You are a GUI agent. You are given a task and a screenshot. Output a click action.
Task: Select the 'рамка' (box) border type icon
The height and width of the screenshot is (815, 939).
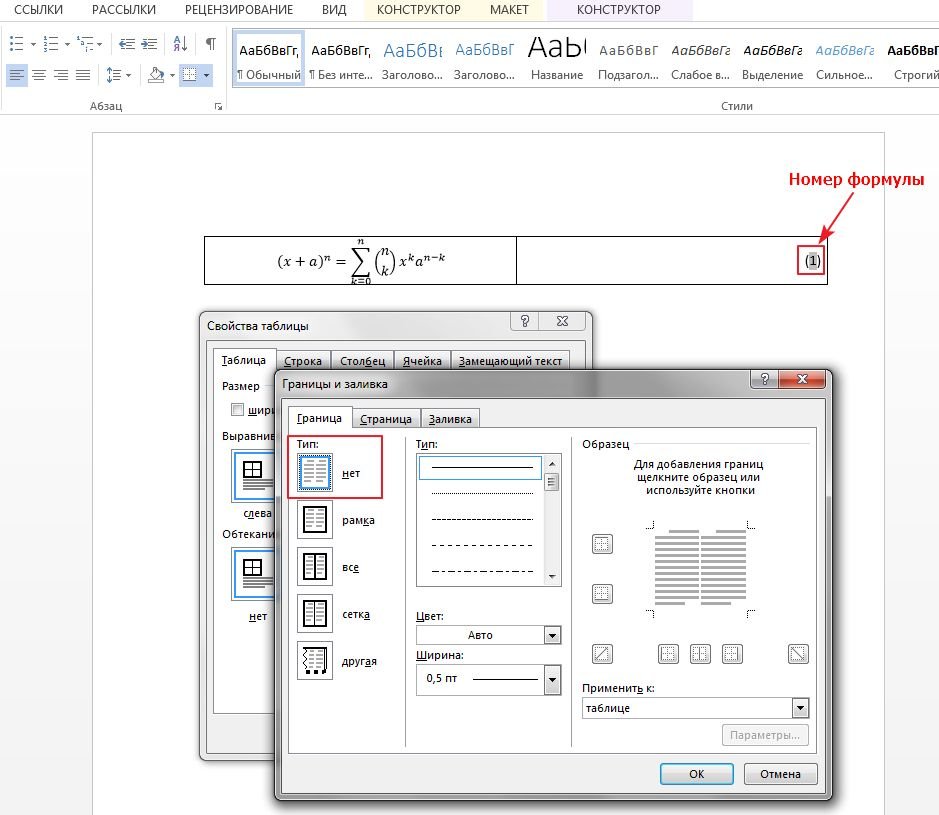click(x=315, y=520)
